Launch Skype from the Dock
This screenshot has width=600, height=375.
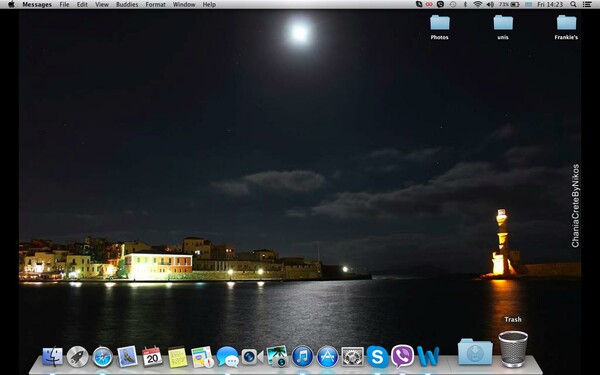377,356
